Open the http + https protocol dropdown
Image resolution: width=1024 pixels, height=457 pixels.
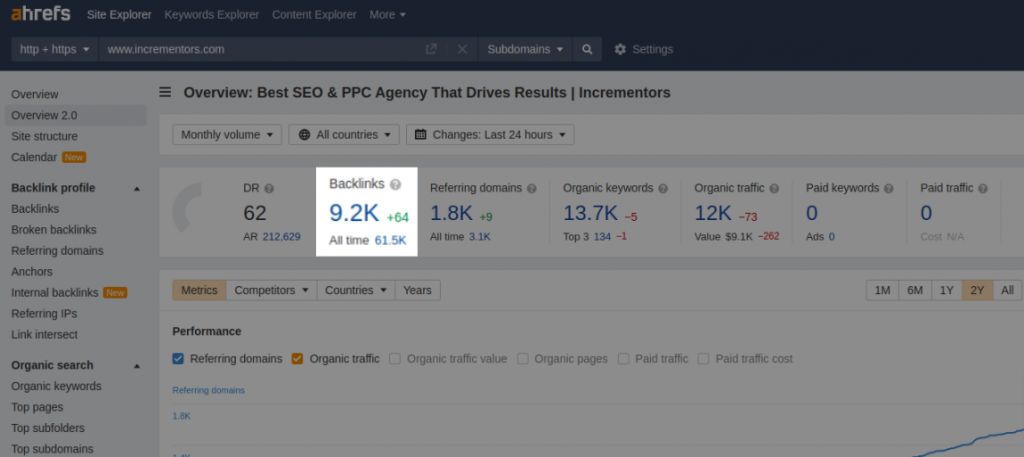(x=55, y=49)
